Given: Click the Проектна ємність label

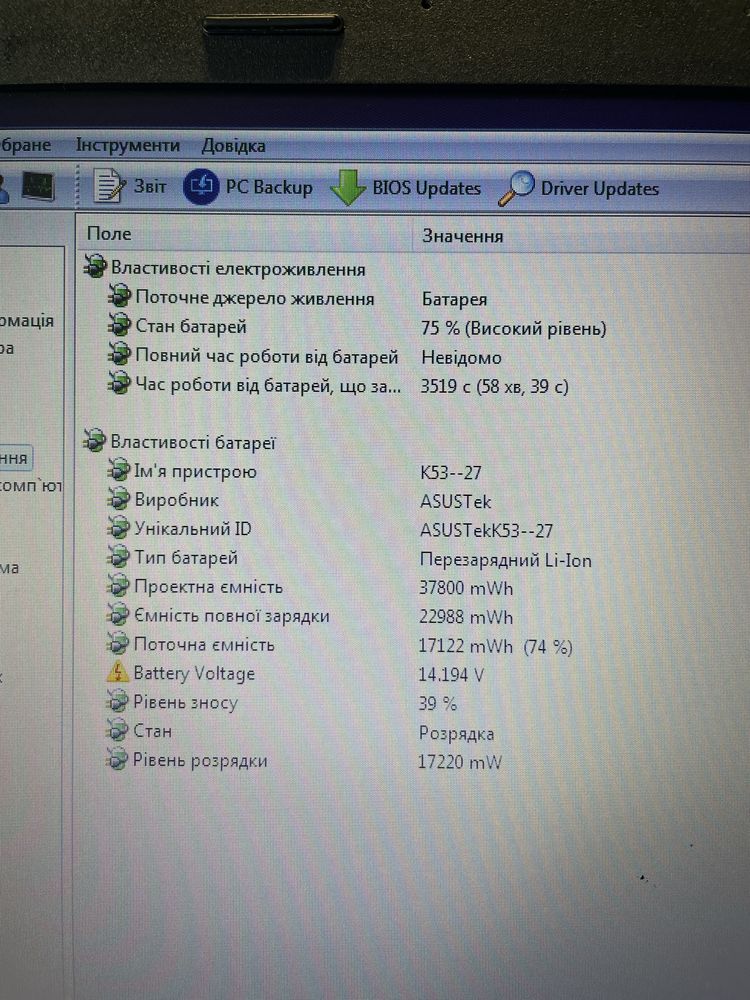Looking at the screenshot, I should [x=208, y=587].
